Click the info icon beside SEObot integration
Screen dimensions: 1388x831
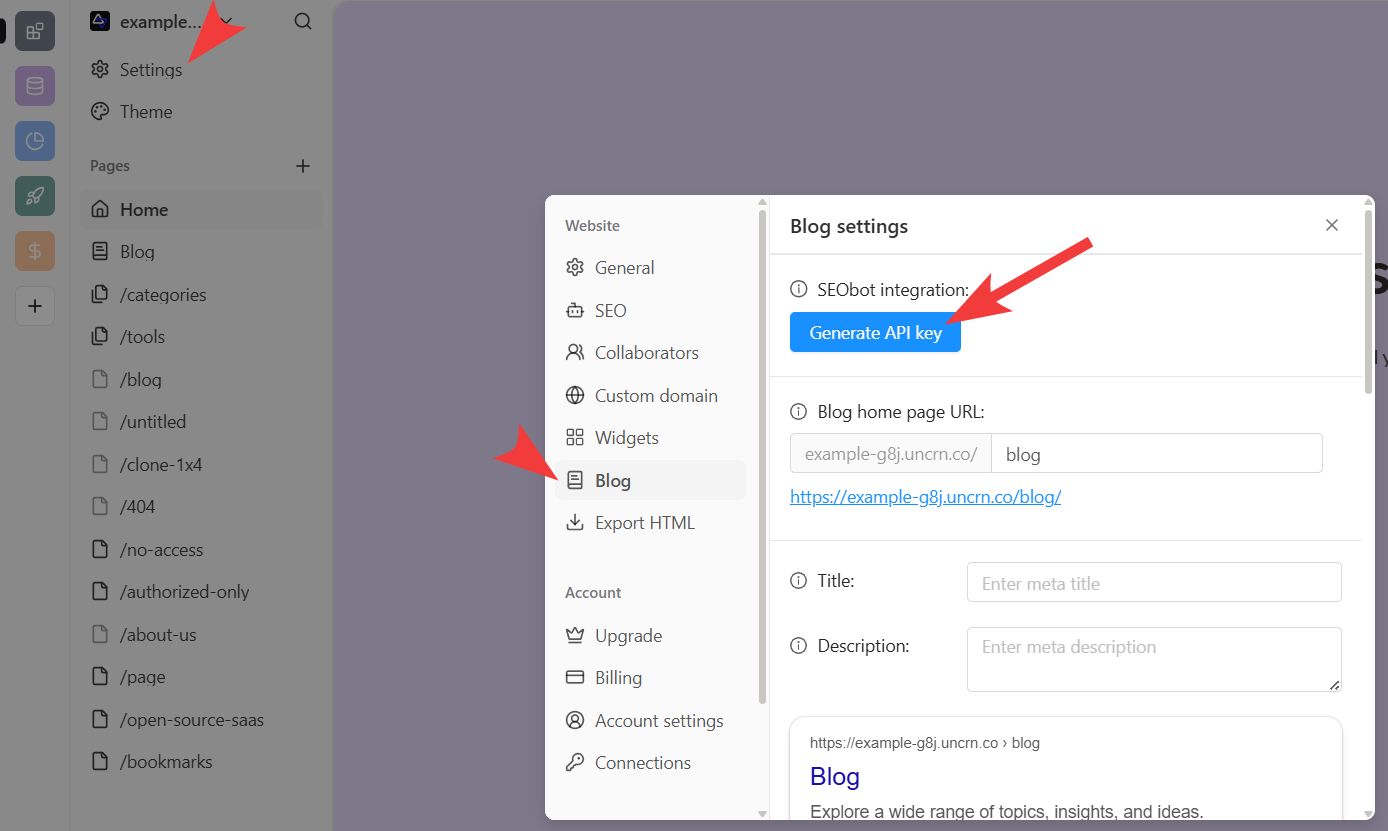798,290
